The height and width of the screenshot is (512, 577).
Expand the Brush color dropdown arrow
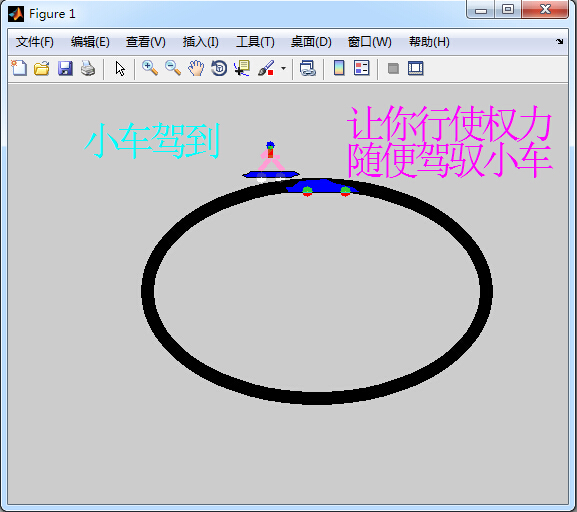[283, 68]
